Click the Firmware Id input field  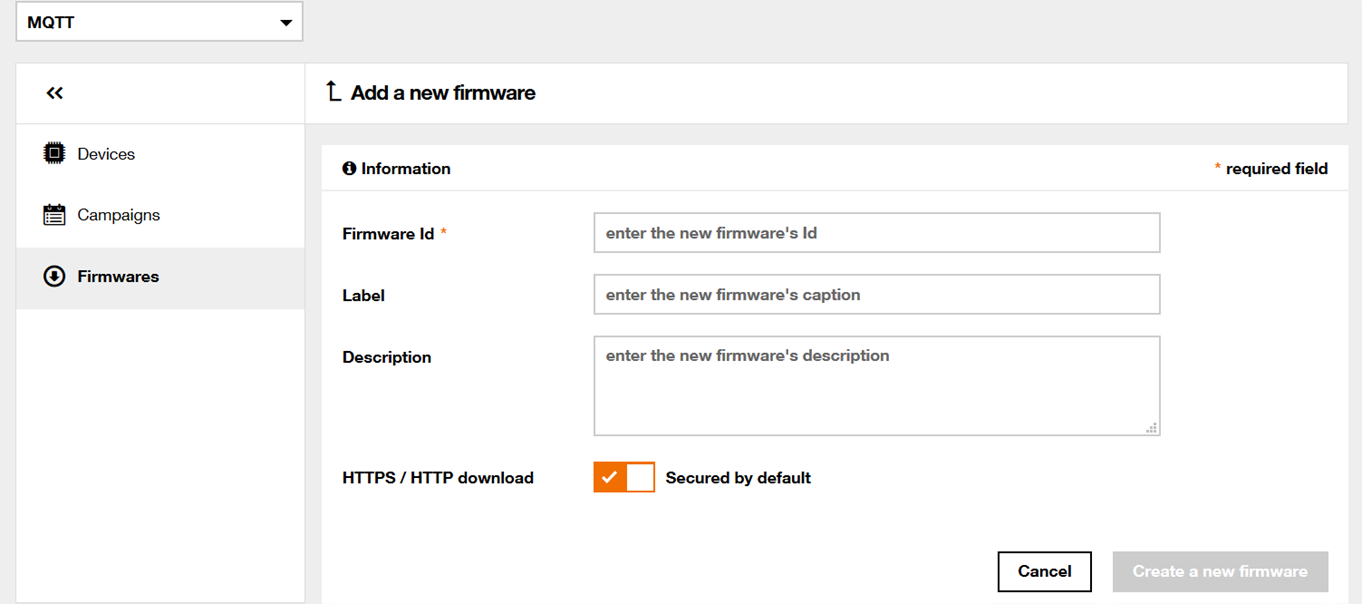(x=876, y=232)
